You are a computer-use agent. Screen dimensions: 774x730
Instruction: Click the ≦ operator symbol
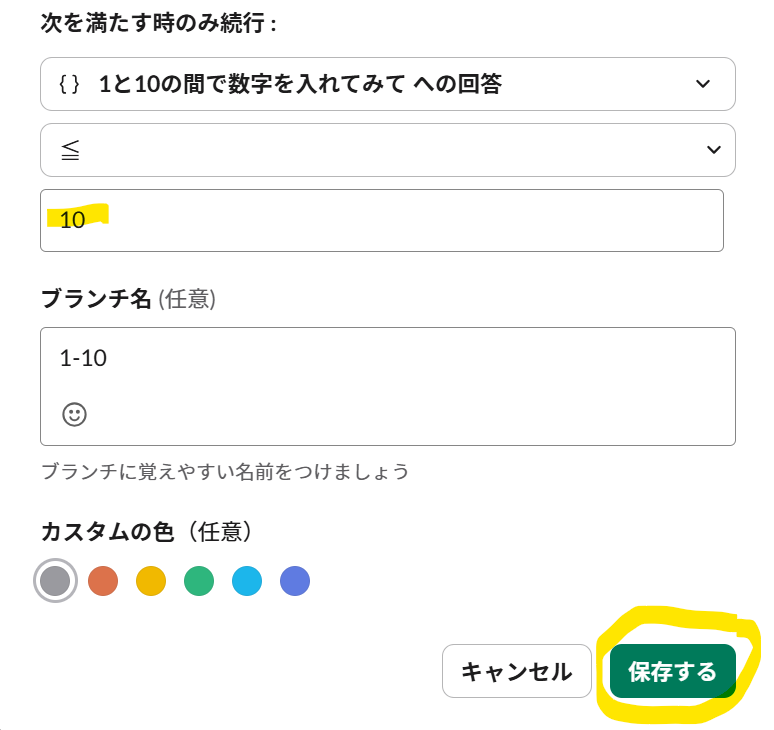(70, 150)
